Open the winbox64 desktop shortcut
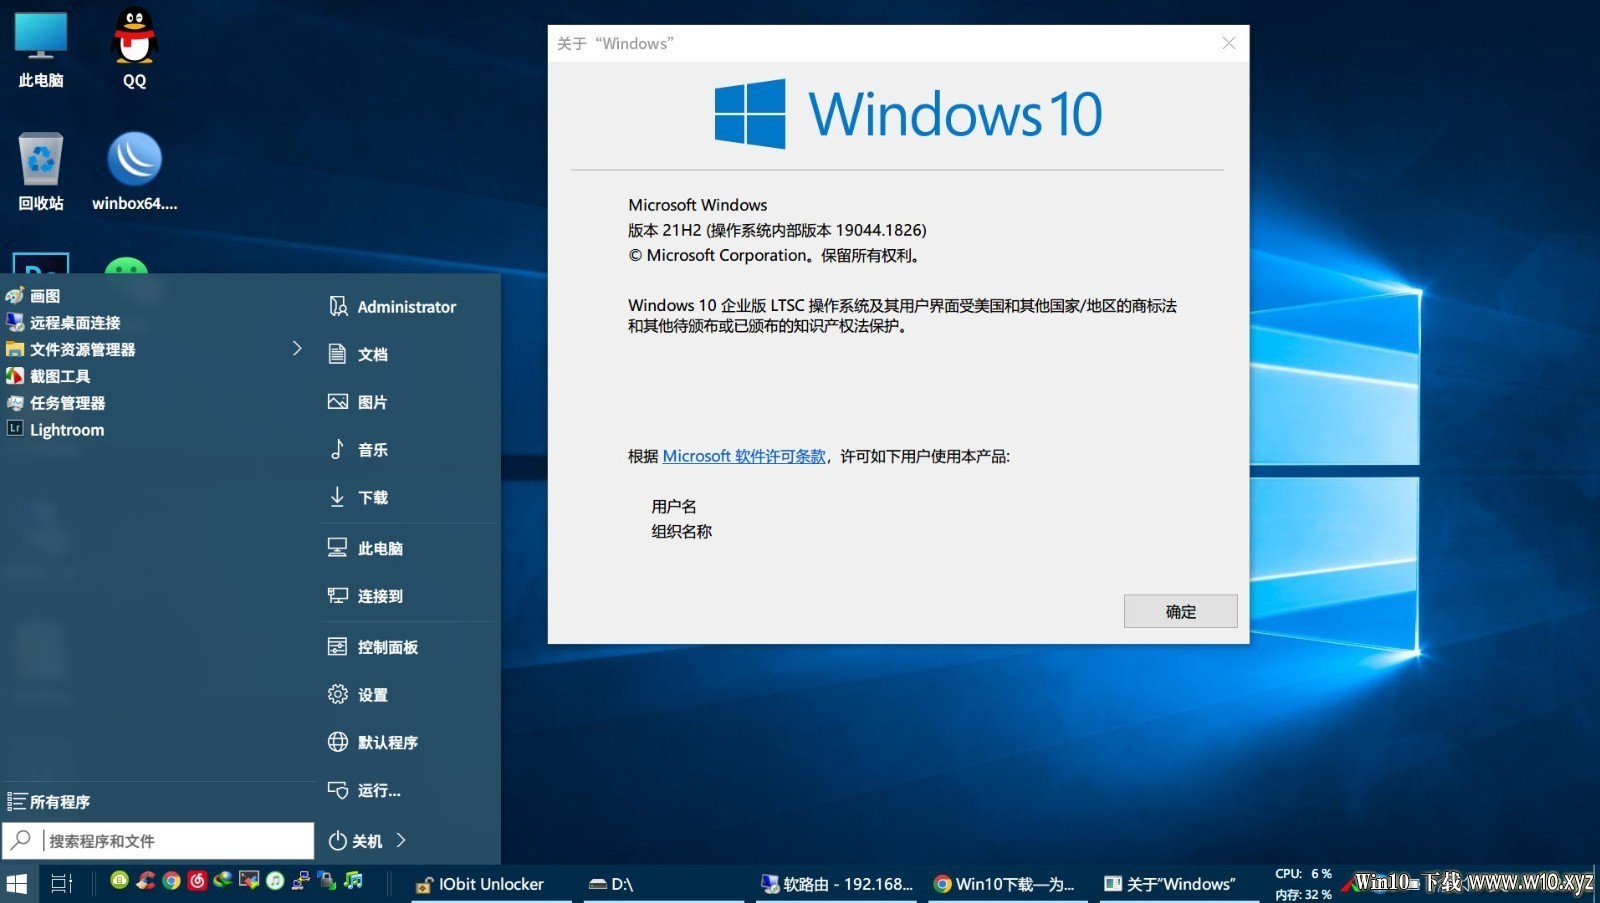Viewport: 1600px width, 903px height. pyautogui.click(x=134, y=172)
